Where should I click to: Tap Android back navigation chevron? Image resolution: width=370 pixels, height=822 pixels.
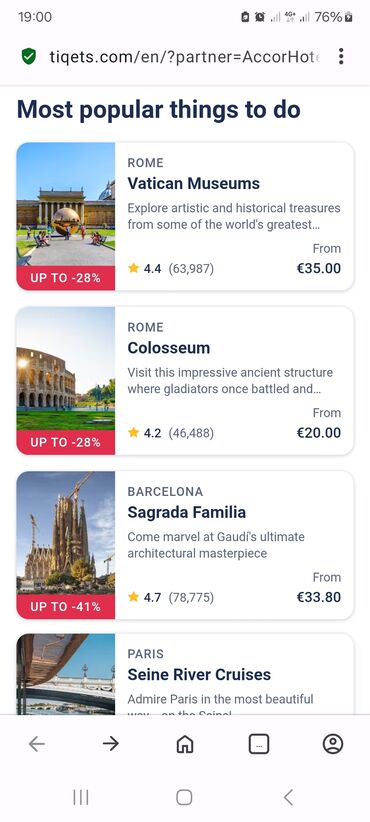click(288, 797)
